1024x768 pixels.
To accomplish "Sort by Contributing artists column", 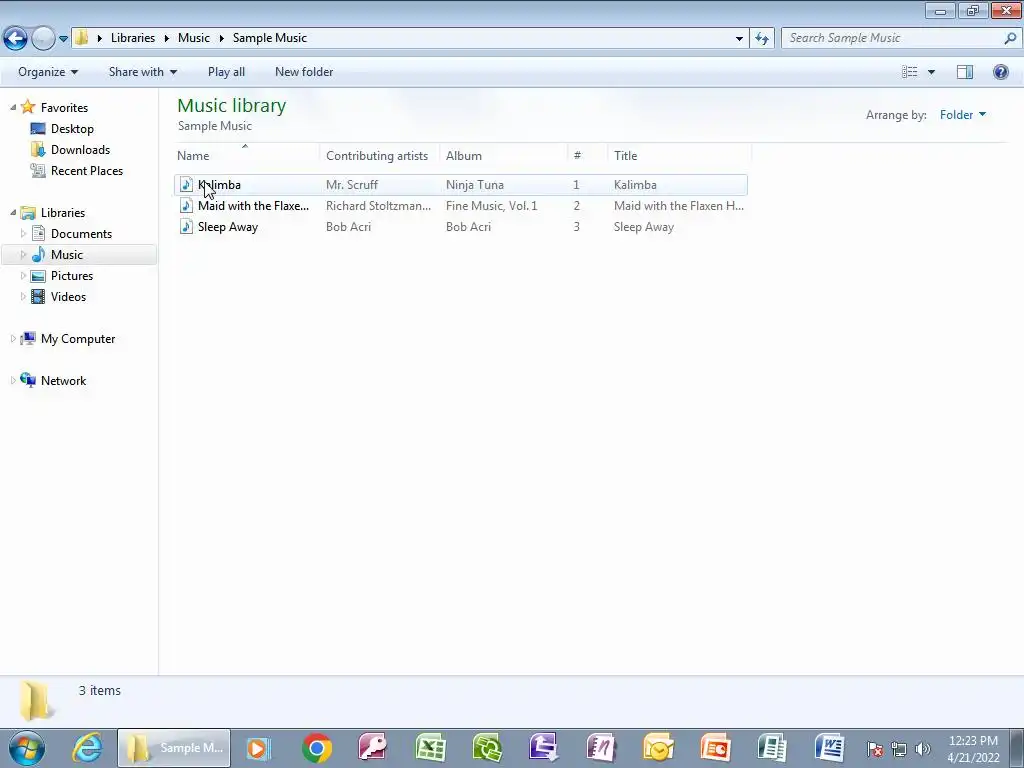I will 377,155.
